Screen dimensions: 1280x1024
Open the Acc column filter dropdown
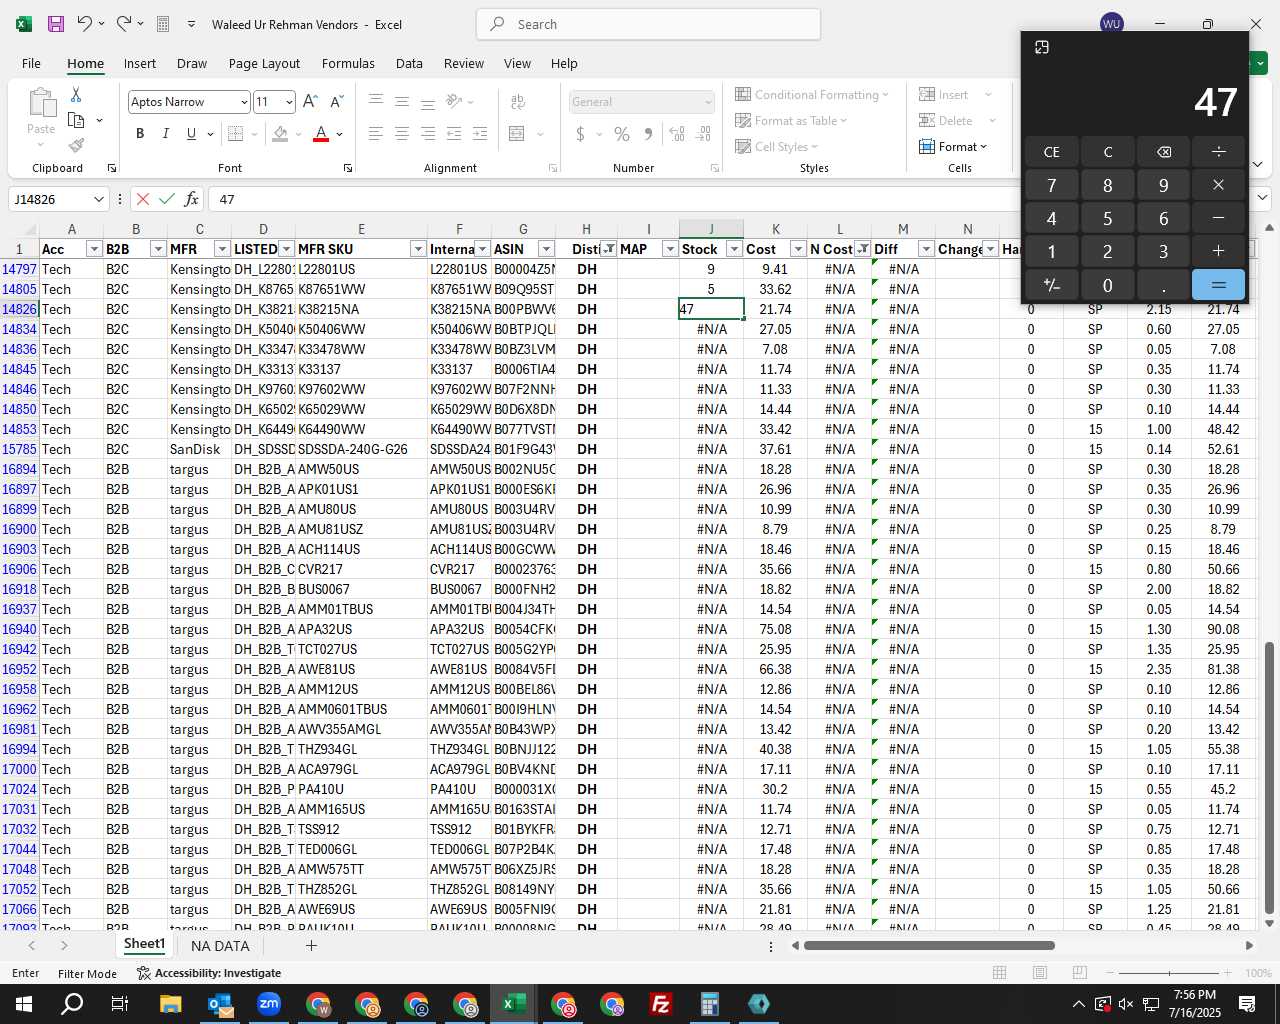(94, 249)
